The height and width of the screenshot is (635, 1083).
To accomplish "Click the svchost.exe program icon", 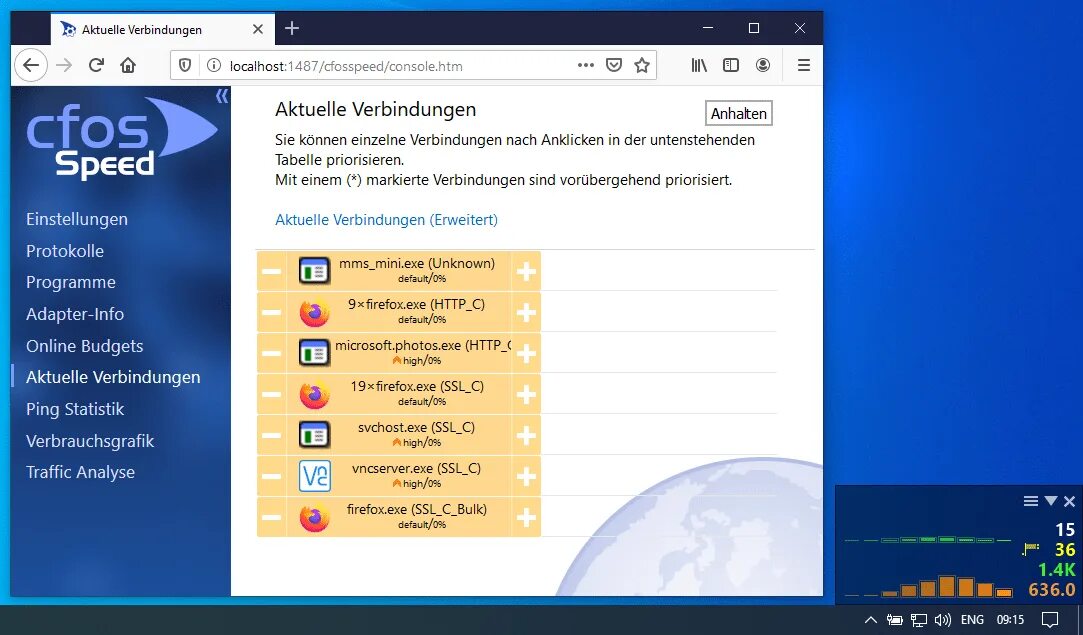I will [x=314, y=435].
